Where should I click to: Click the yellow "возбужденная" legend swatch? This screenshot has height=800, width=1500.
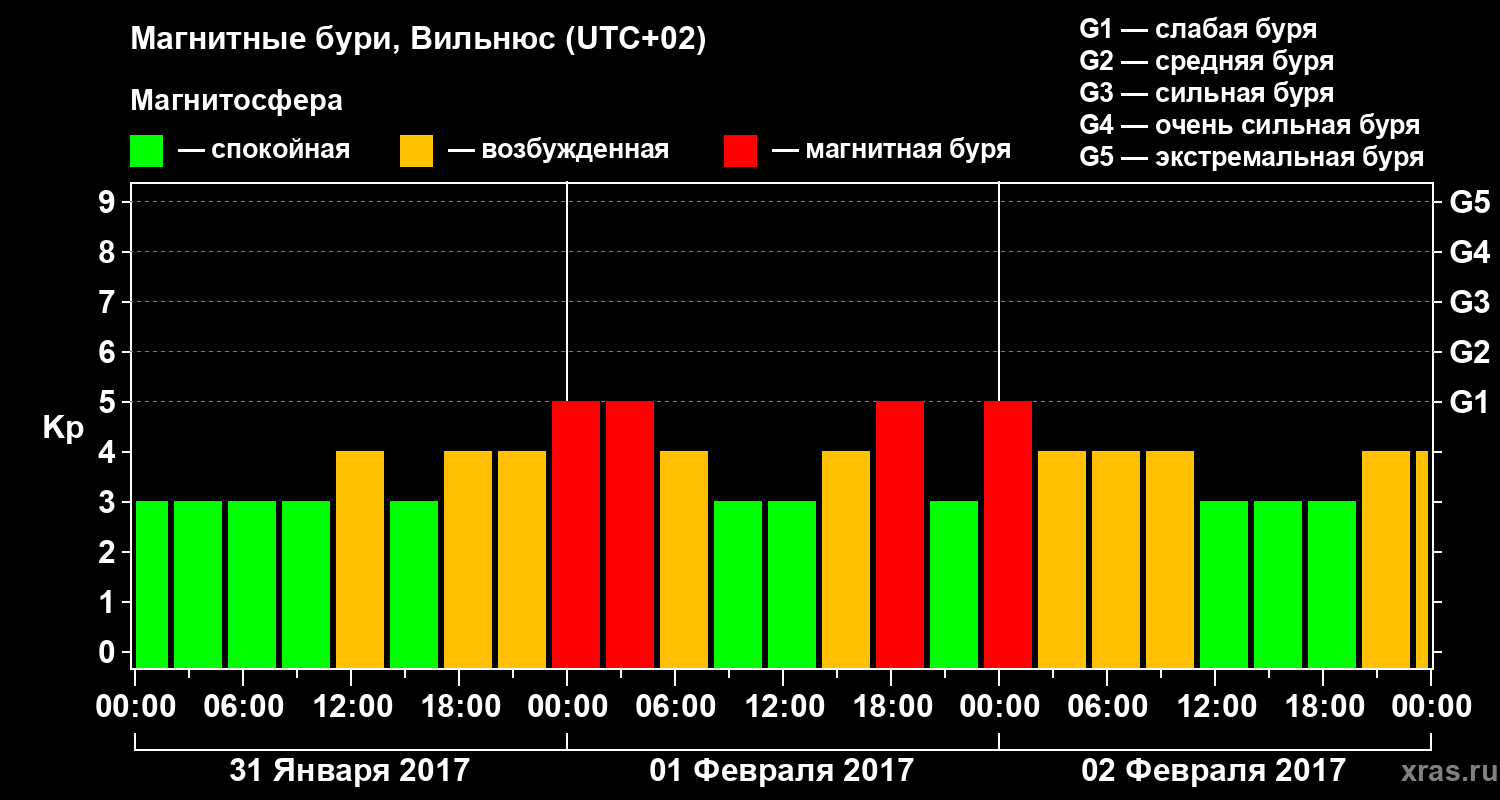pos(416,151)
